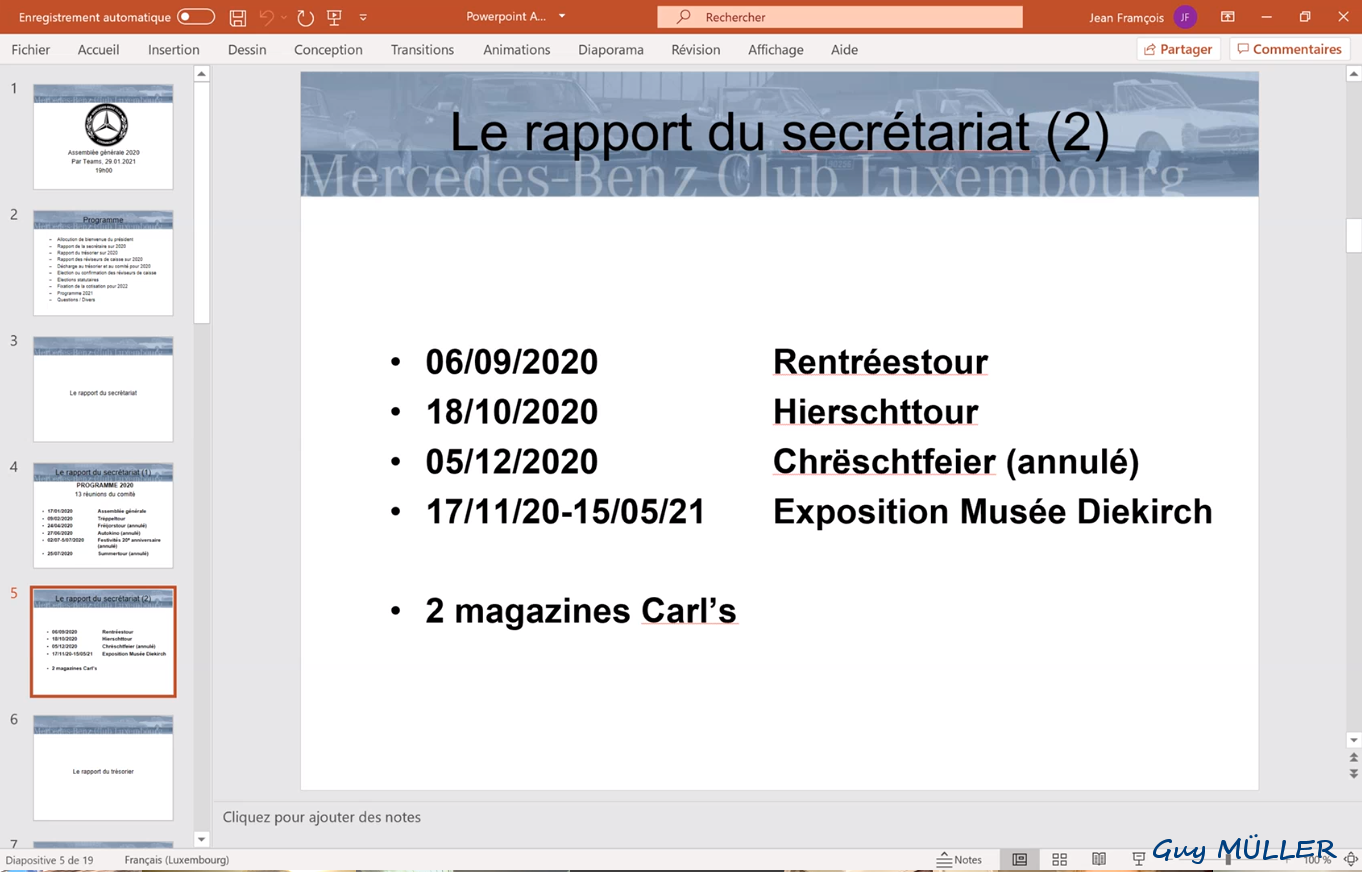Click the Save icon in title bar
The height and width of the screenshot is (872, 1362).
pyautogui.click(x=237, y=17)
